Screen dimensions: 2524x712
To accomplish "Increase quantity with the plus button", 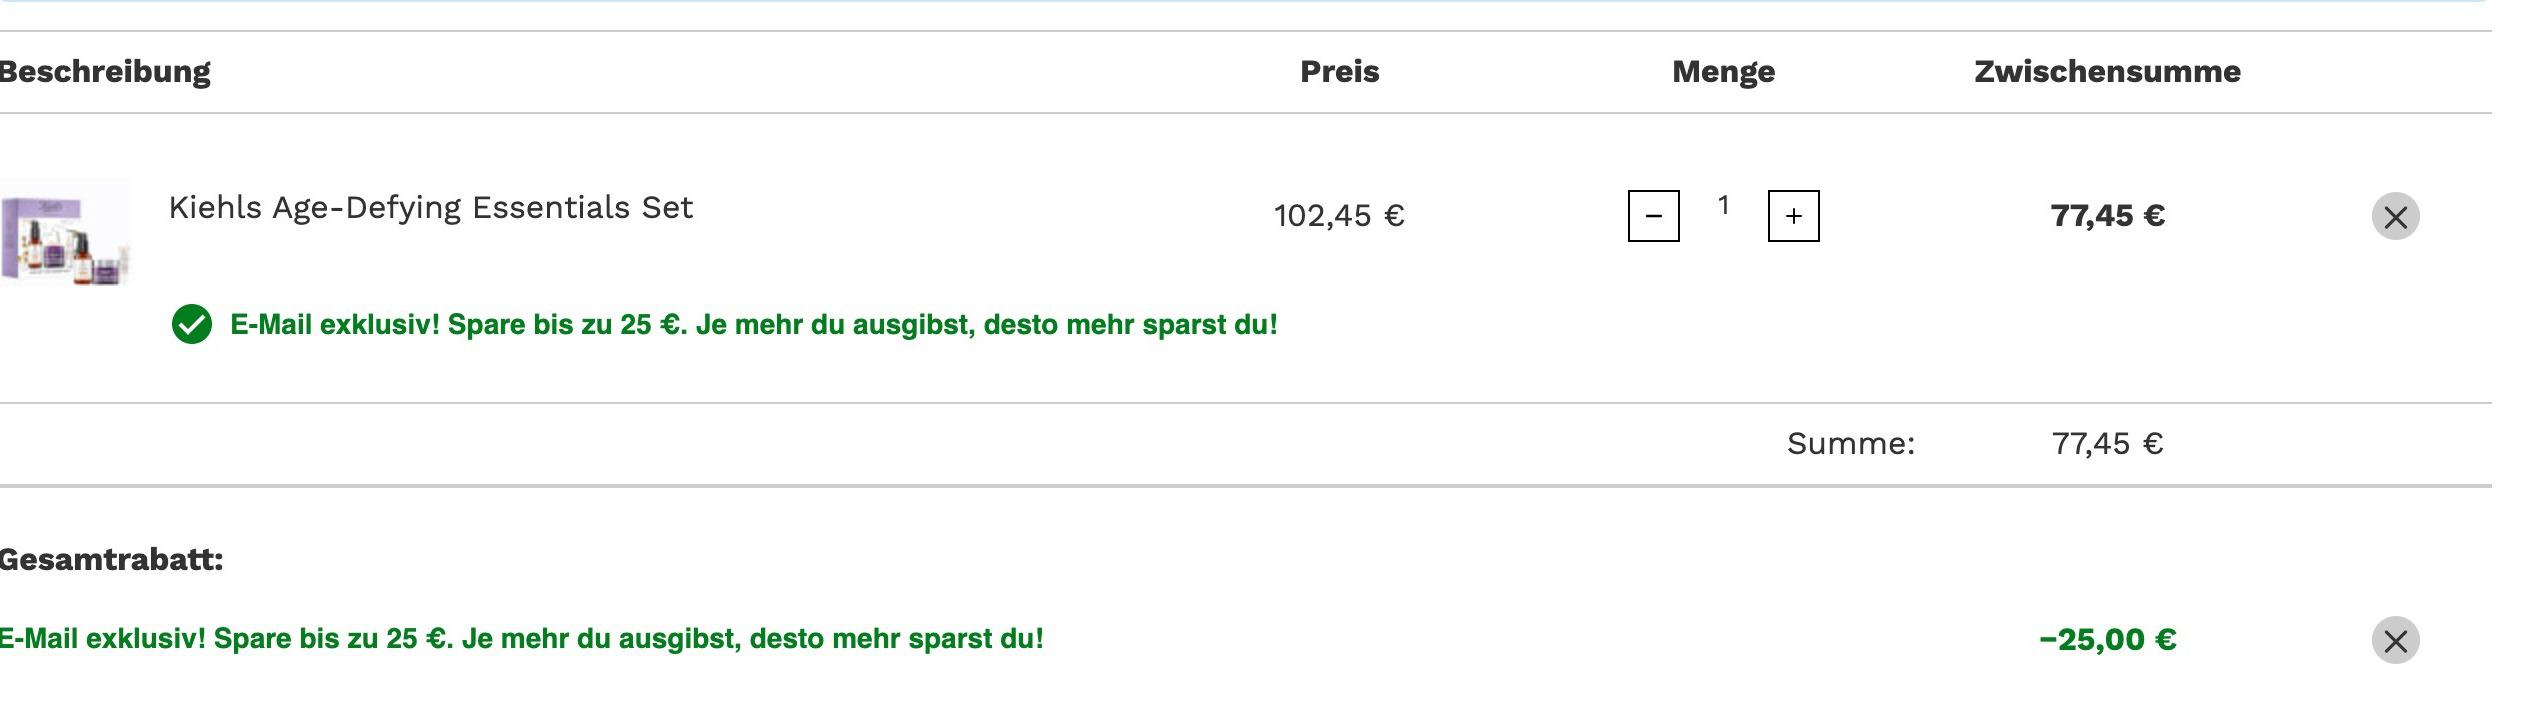I will 1793,216.
